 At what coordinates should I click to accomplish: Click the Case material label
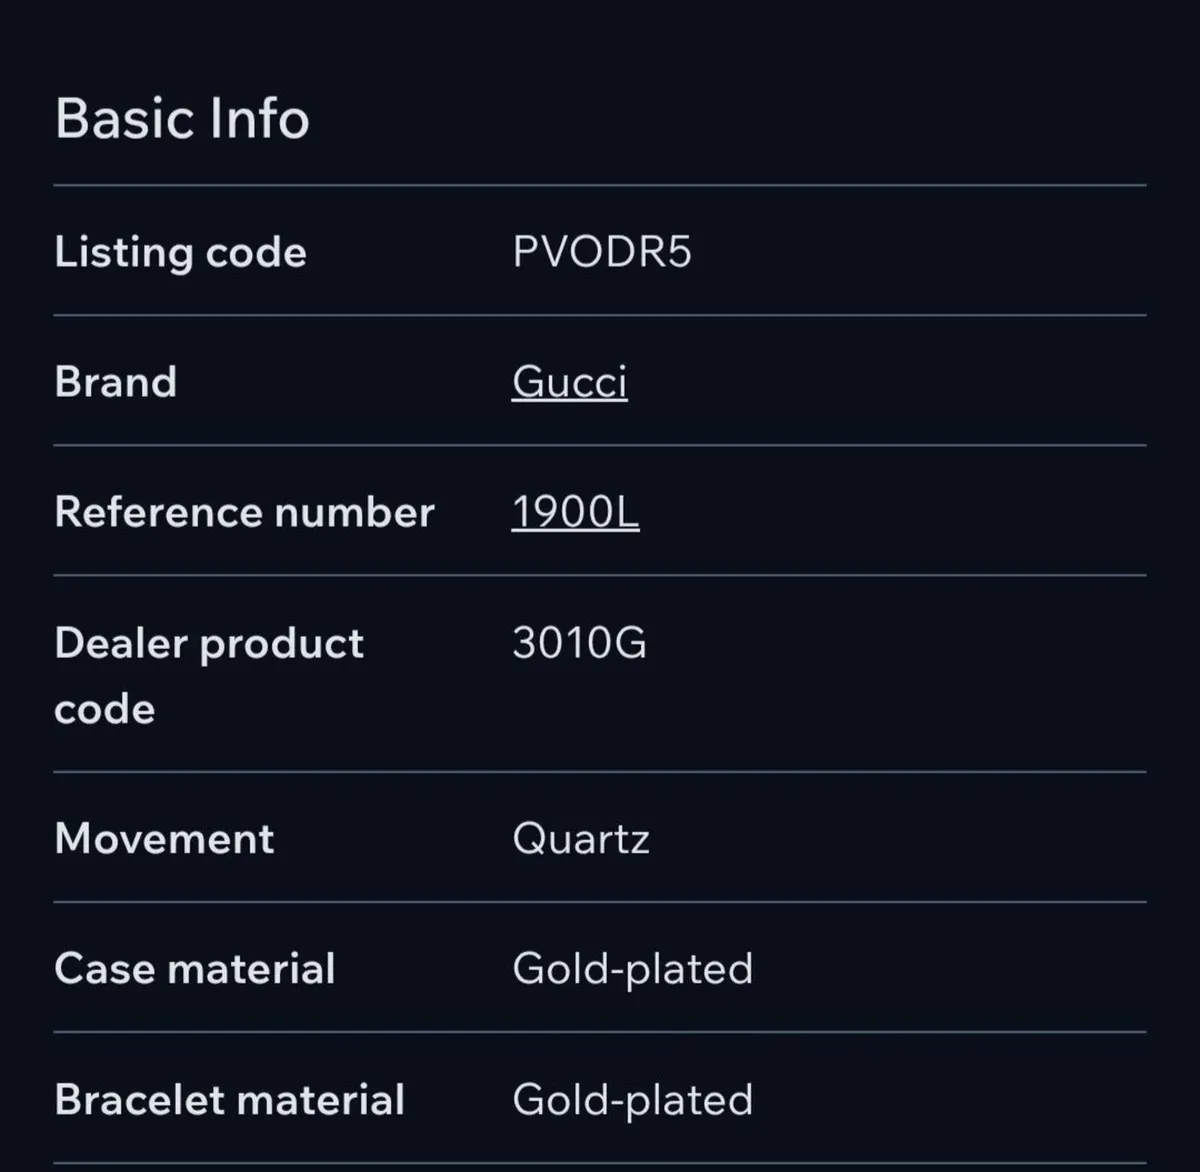[195, 968]
